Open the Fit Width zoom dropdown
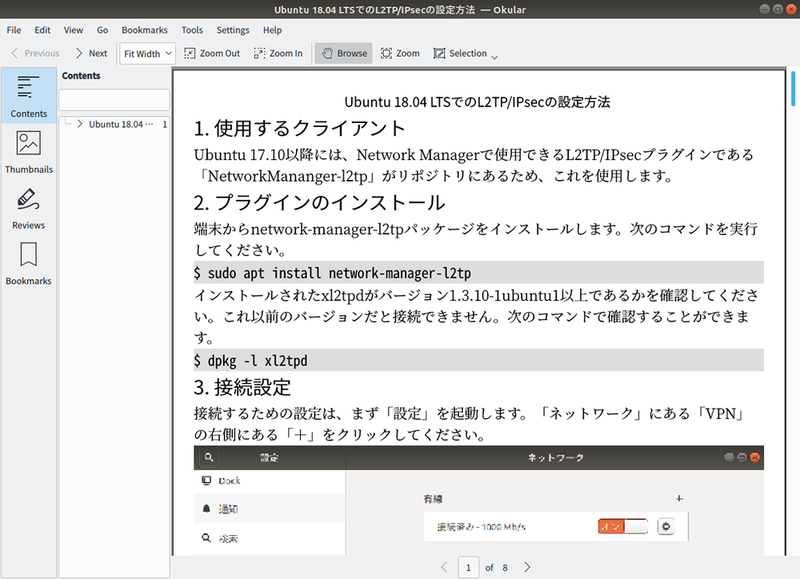This screenshot has height=579, width=800. (x=148, y=53)
